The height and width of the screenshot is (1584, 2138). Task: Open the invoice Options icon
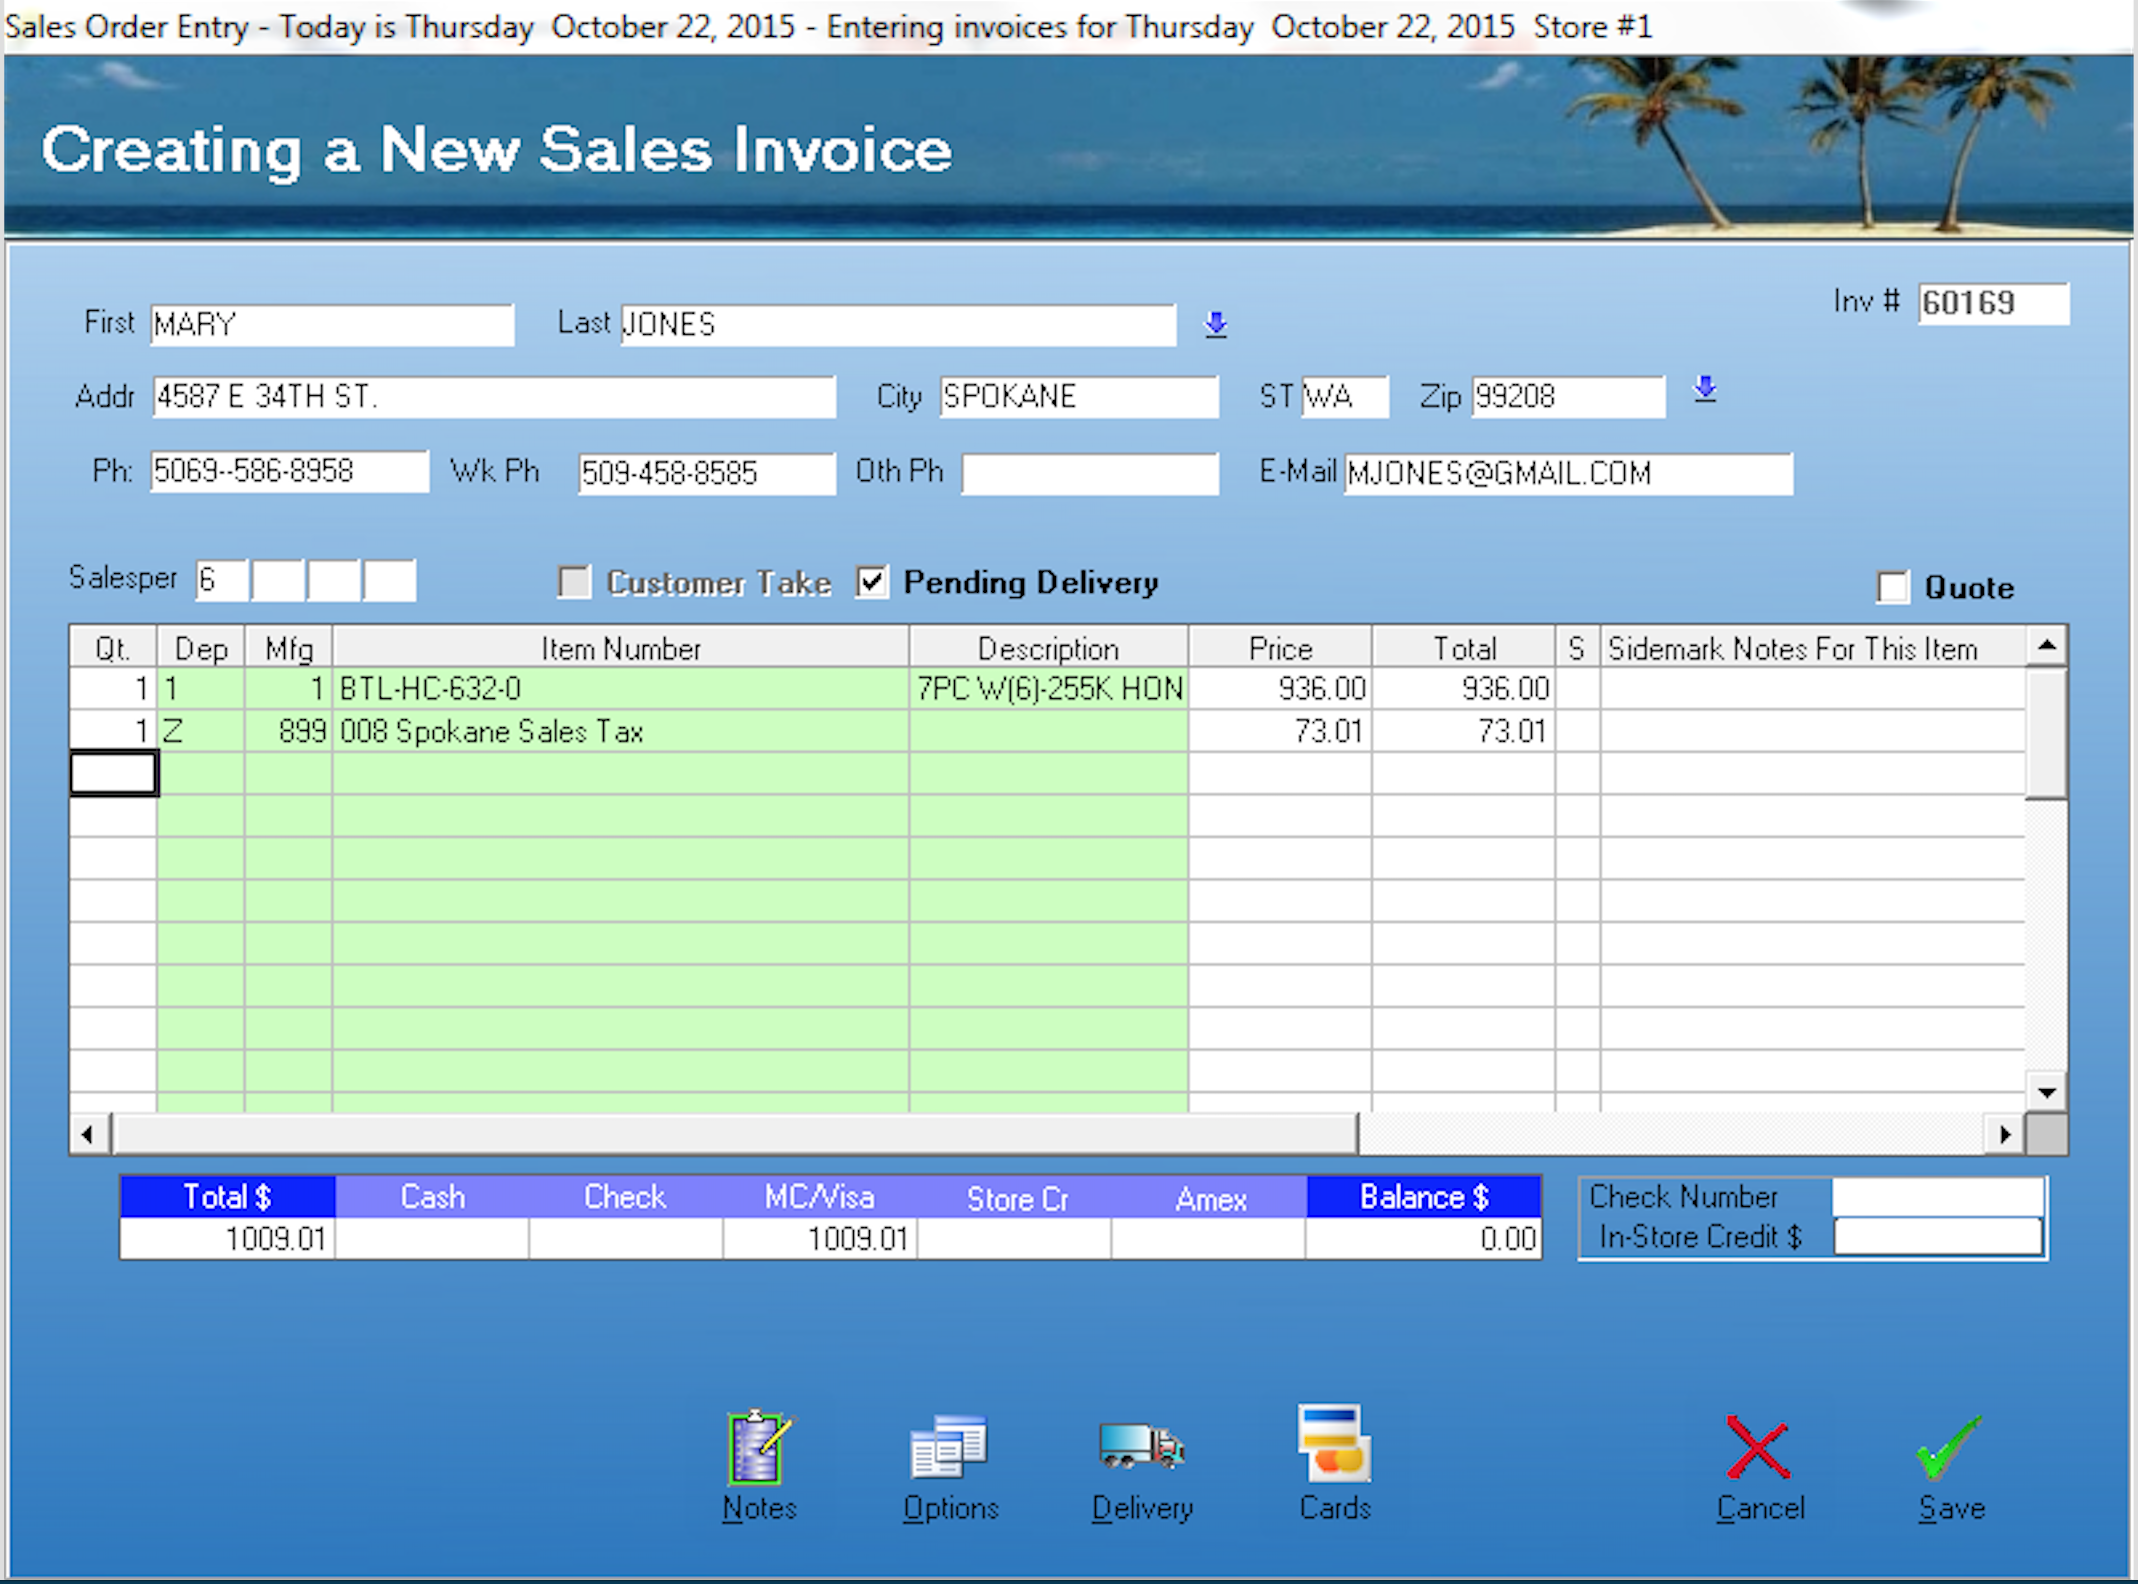949,1448
